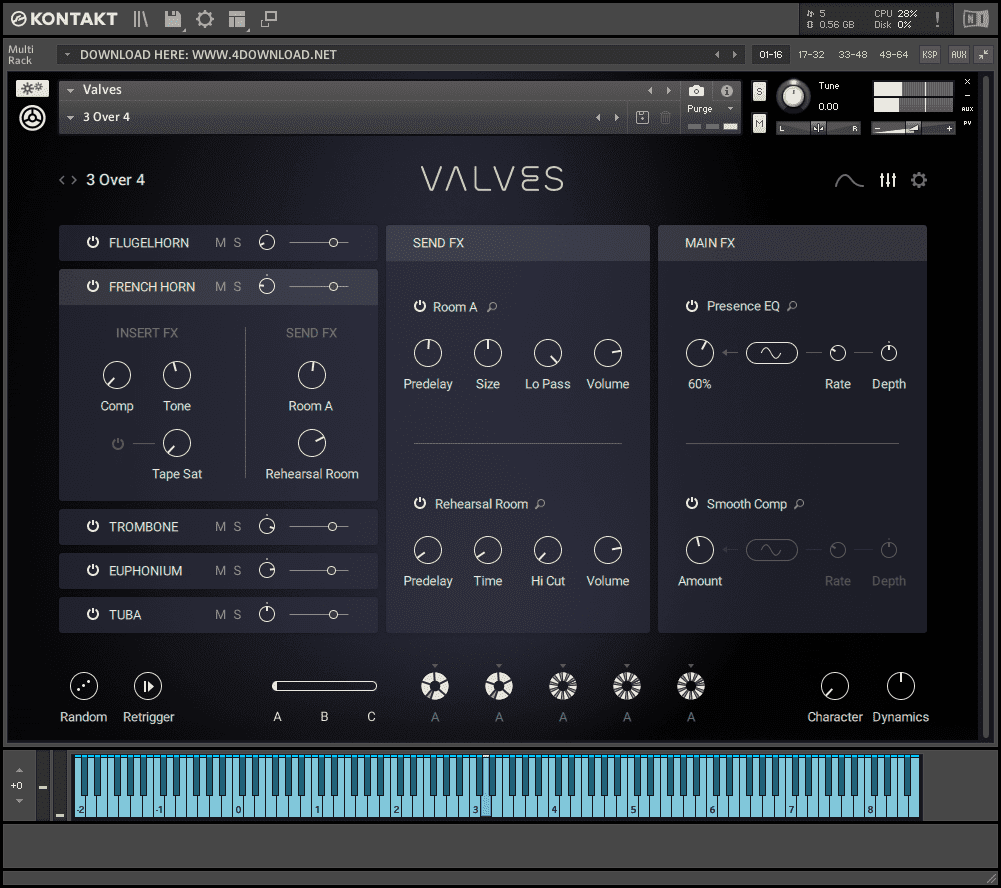Open the Kontakt library browser icon
1001x888 pixels.
(x=140, y=19)
